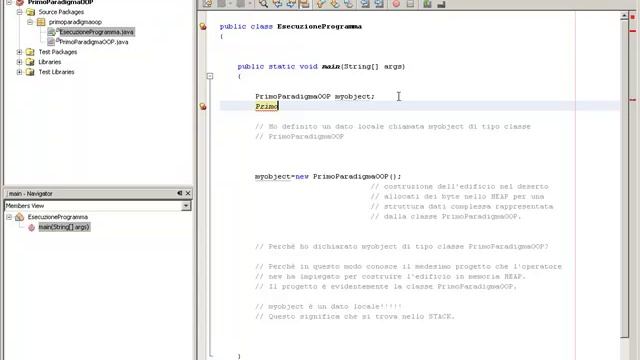
Task: Select the Test Libraries tree row
Action: pos(56,72)
